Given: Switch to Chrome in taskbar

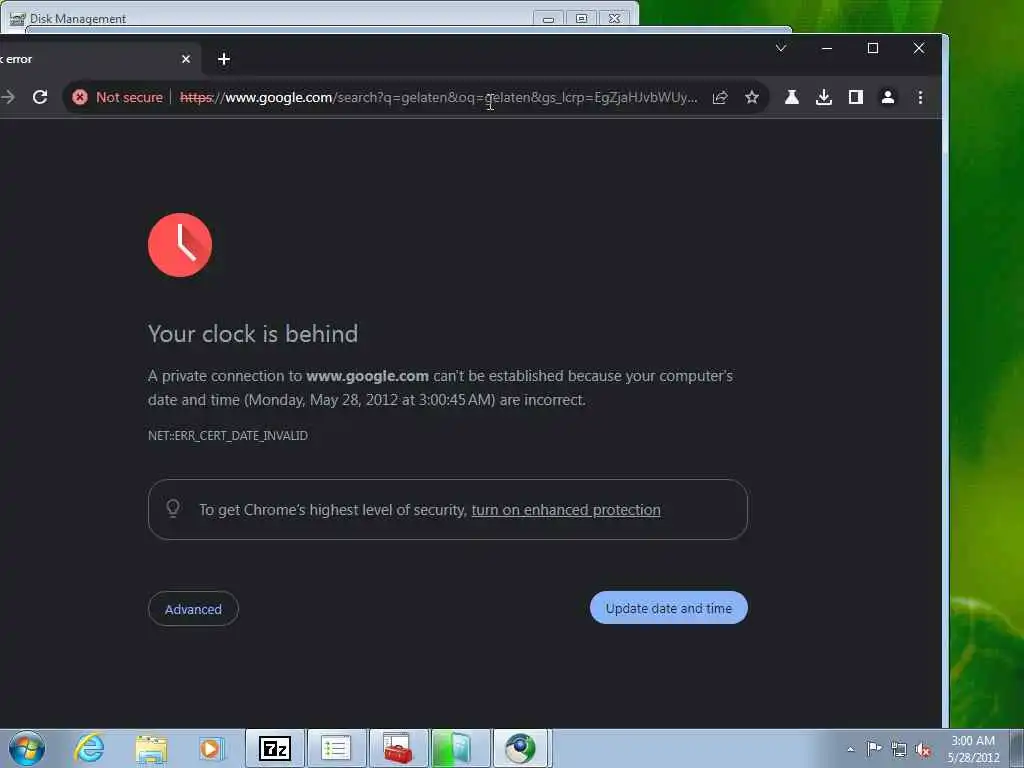Looking at the screenshot, I should tap(520, 748).
